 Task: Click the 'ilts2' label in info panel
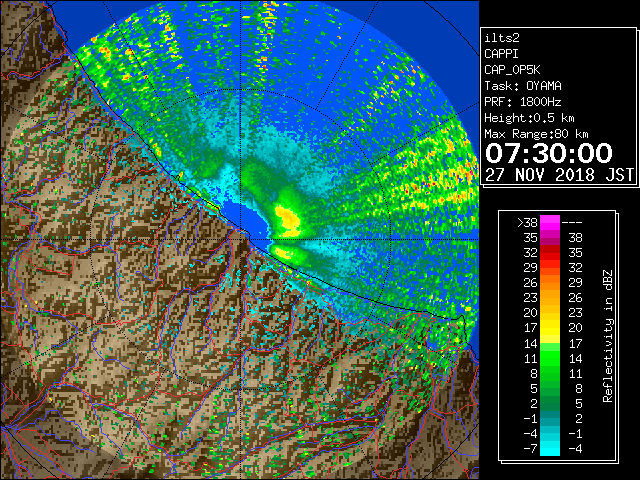(502, 38)
